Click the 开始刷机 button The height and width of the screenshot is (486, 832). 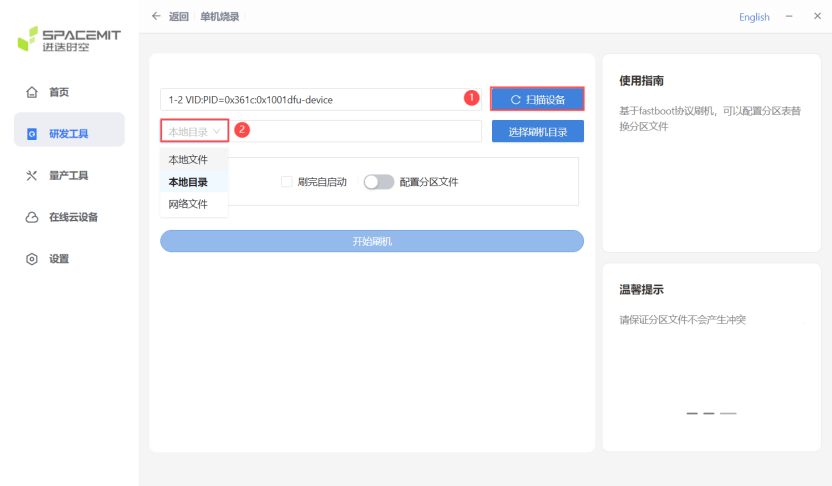(x=371, y=241)
